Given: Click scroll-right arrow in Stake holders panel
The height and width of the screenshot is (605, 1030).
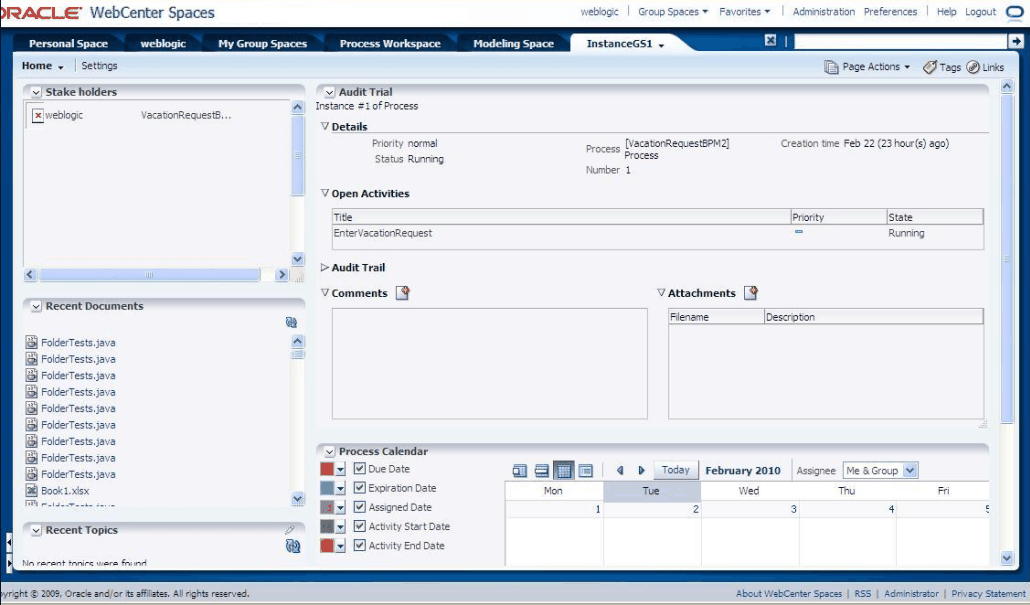Looking at the screenshot, I should coord(282,275).
